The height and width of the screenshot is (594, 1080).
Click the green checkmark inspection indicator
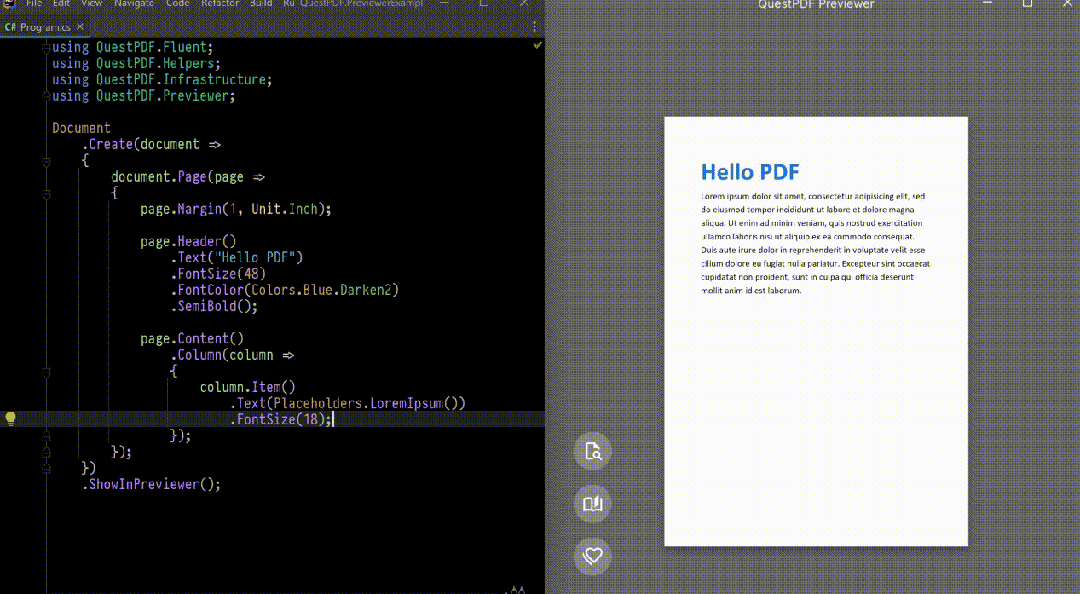coord(538,46)
